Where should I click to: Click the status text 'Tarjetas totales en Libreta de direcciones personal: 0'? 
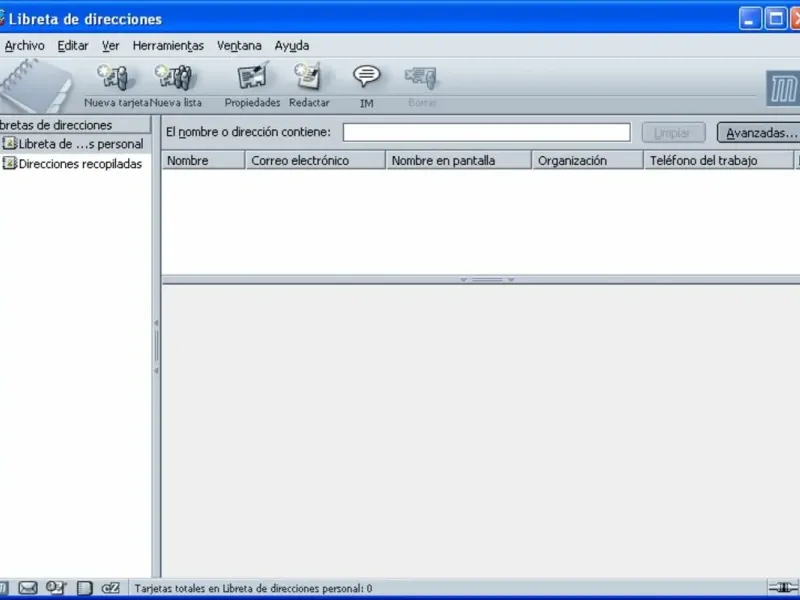point(253,588)
